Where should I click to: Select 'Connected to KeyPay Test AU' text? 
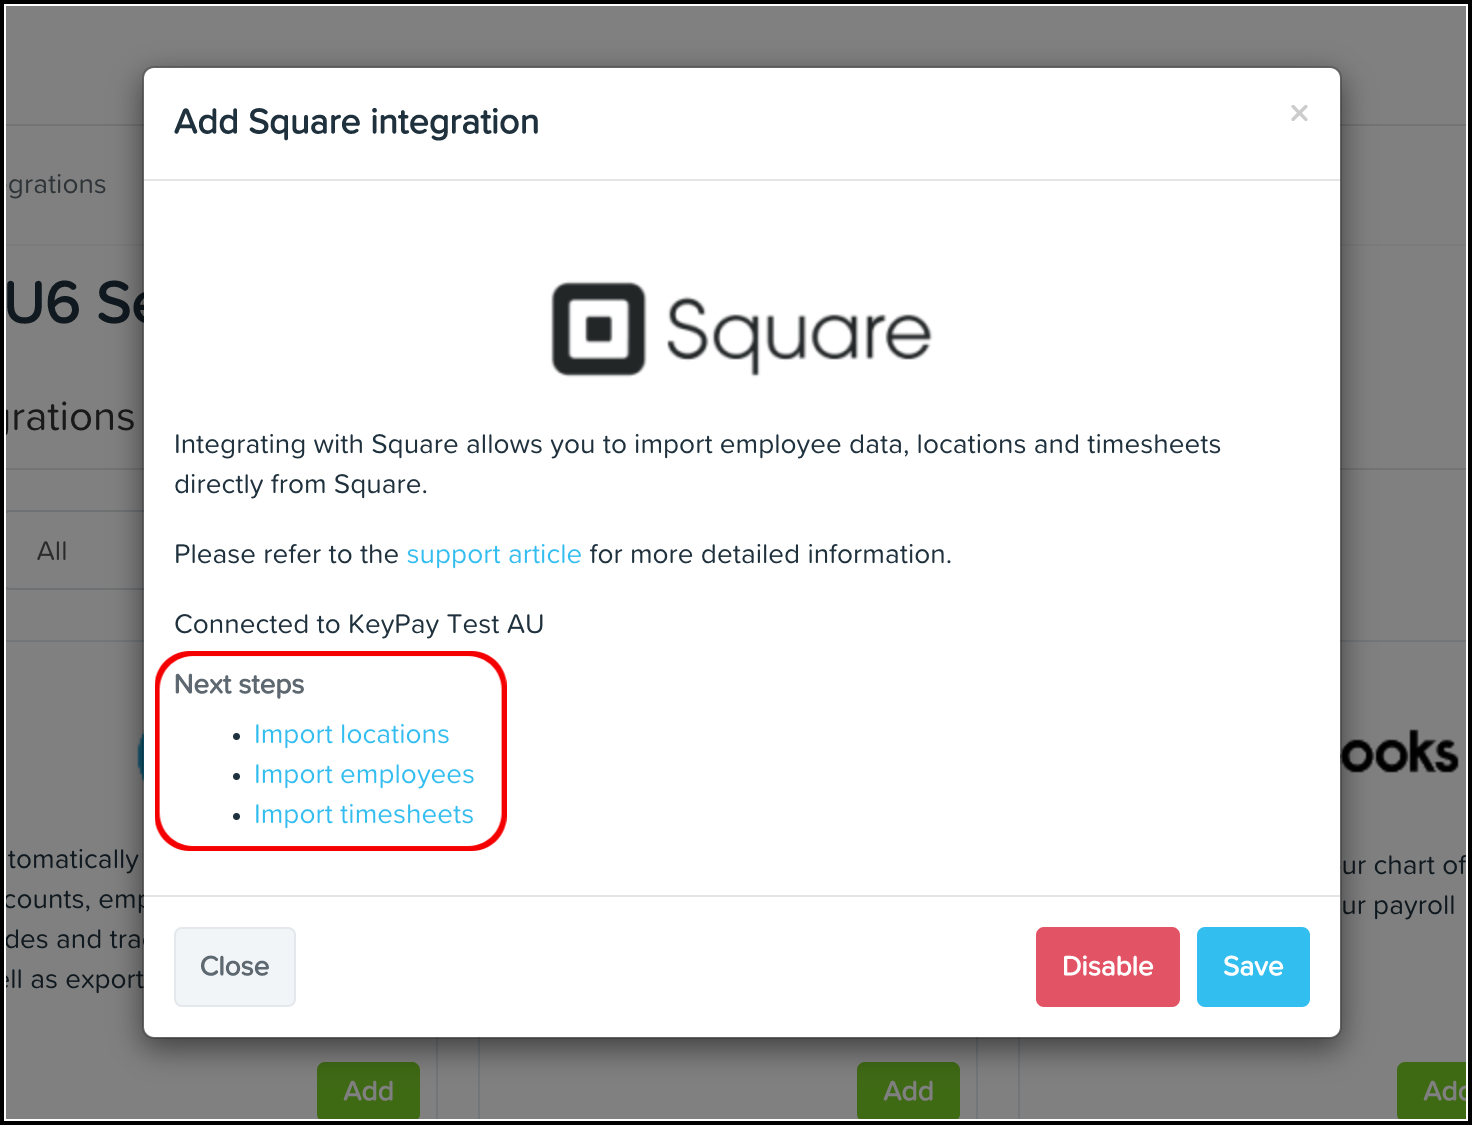[359, 624]
